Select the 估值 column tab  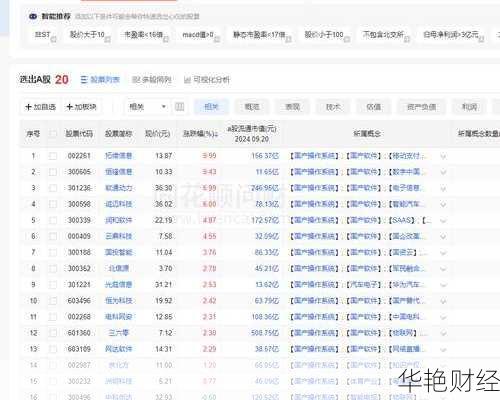coord(374,107)
